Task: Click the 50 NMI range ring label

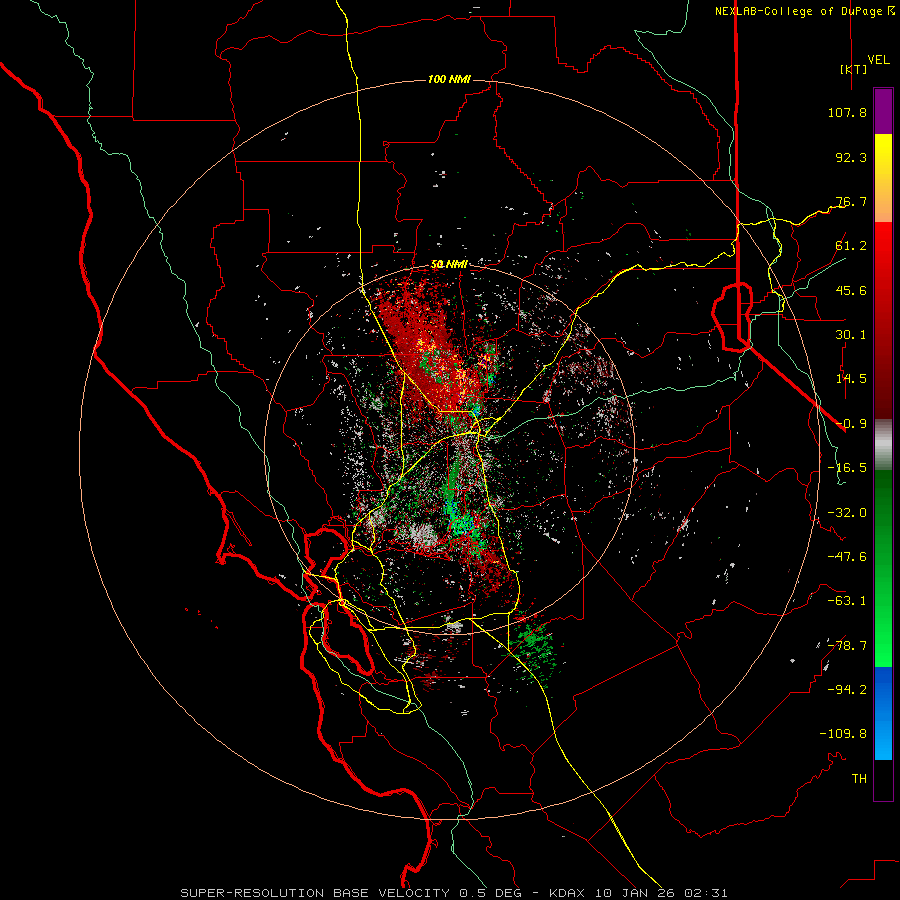Action: click(x=449, y=265)
